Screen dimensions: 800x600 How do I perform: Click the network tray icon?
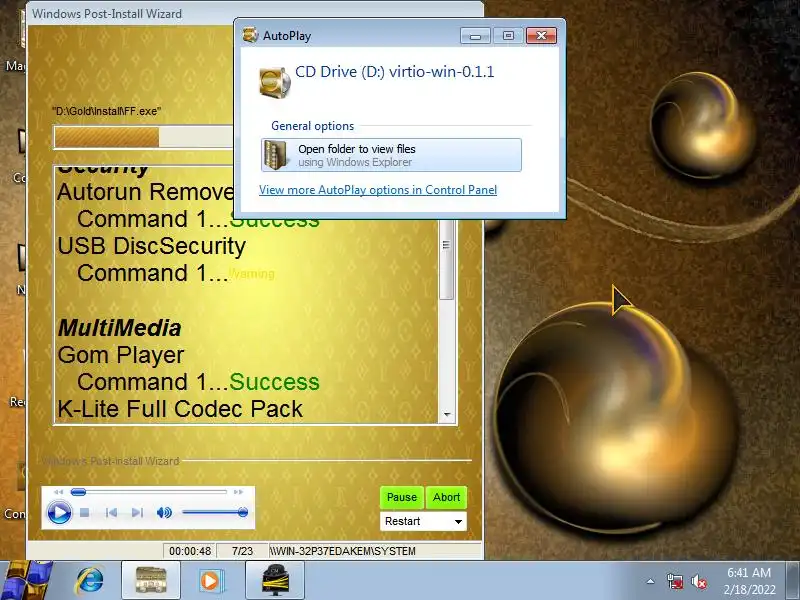(674, 581)
